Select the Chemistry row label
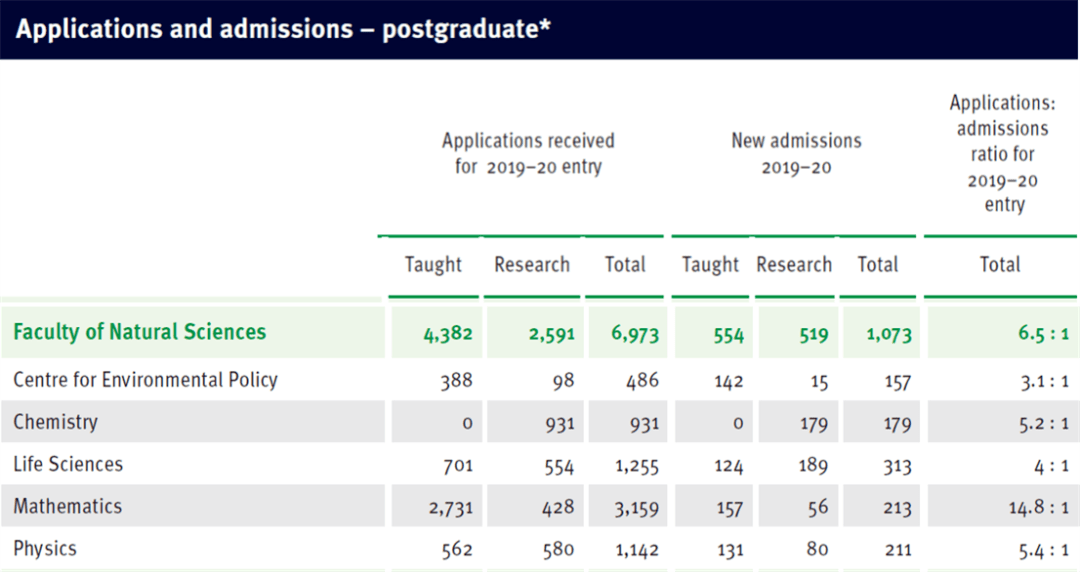The height and width of the screenshot is (572, 1080). 56,422
